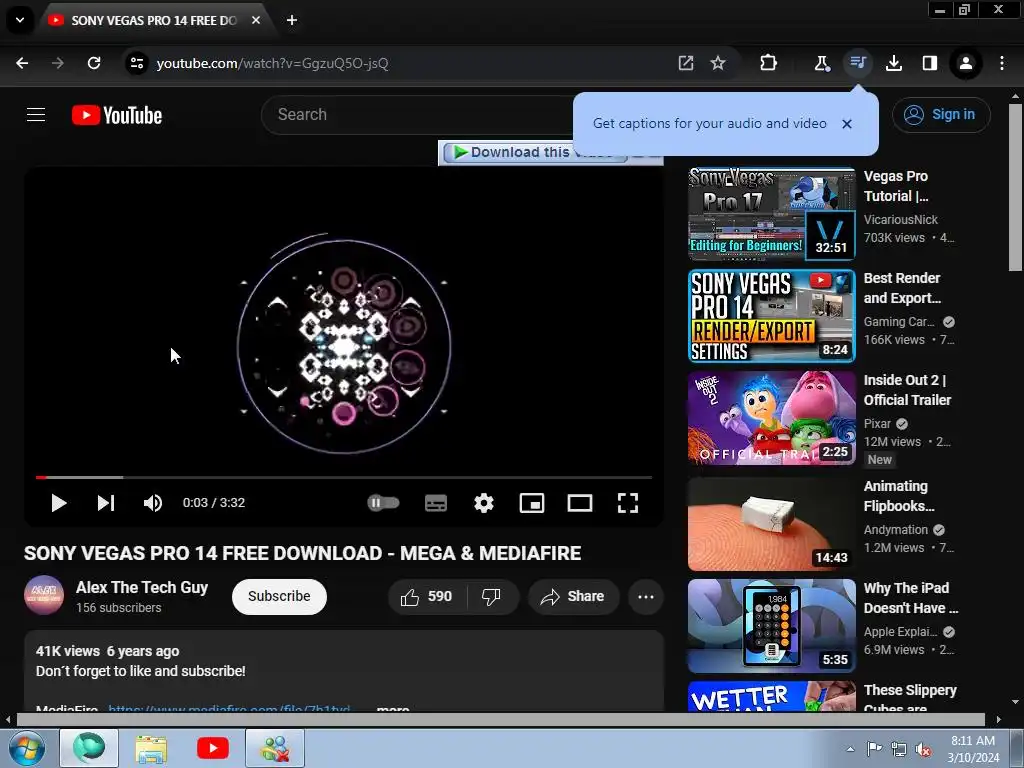Open video settings gear
Screen dimensions: 1024x768
(484, 503)
